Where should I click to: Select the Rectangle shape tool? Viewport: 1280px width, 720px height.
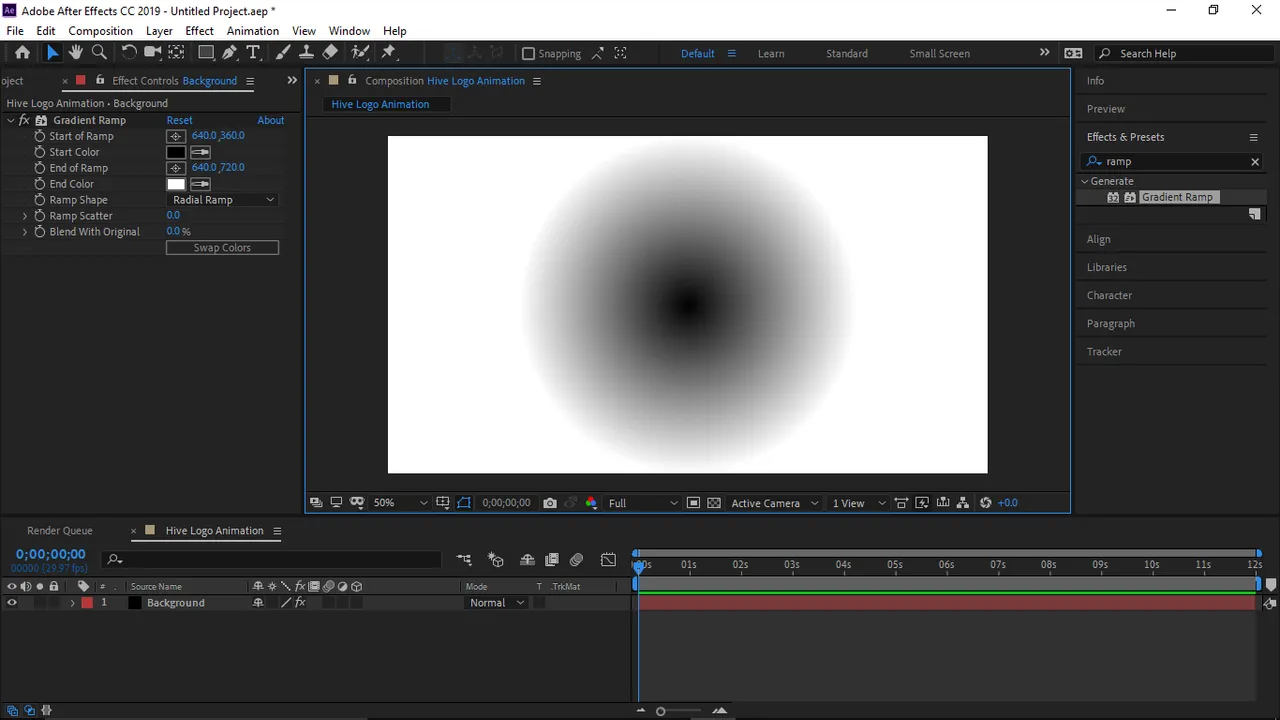pyautogui.click(x=206, y=53)
